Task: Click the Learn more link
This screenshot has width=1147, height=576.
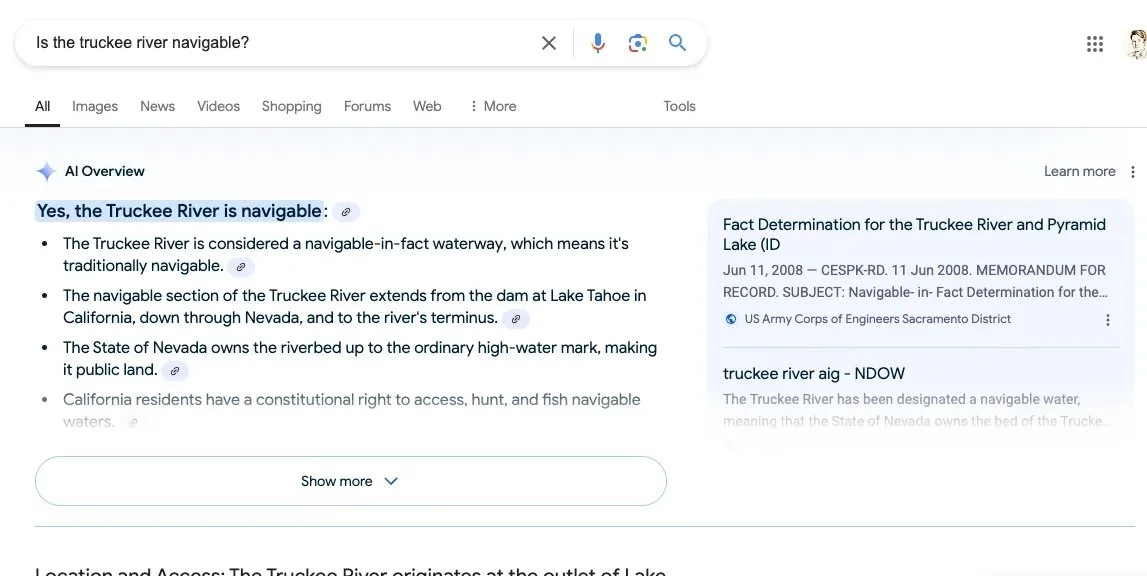Action: 1079,172
